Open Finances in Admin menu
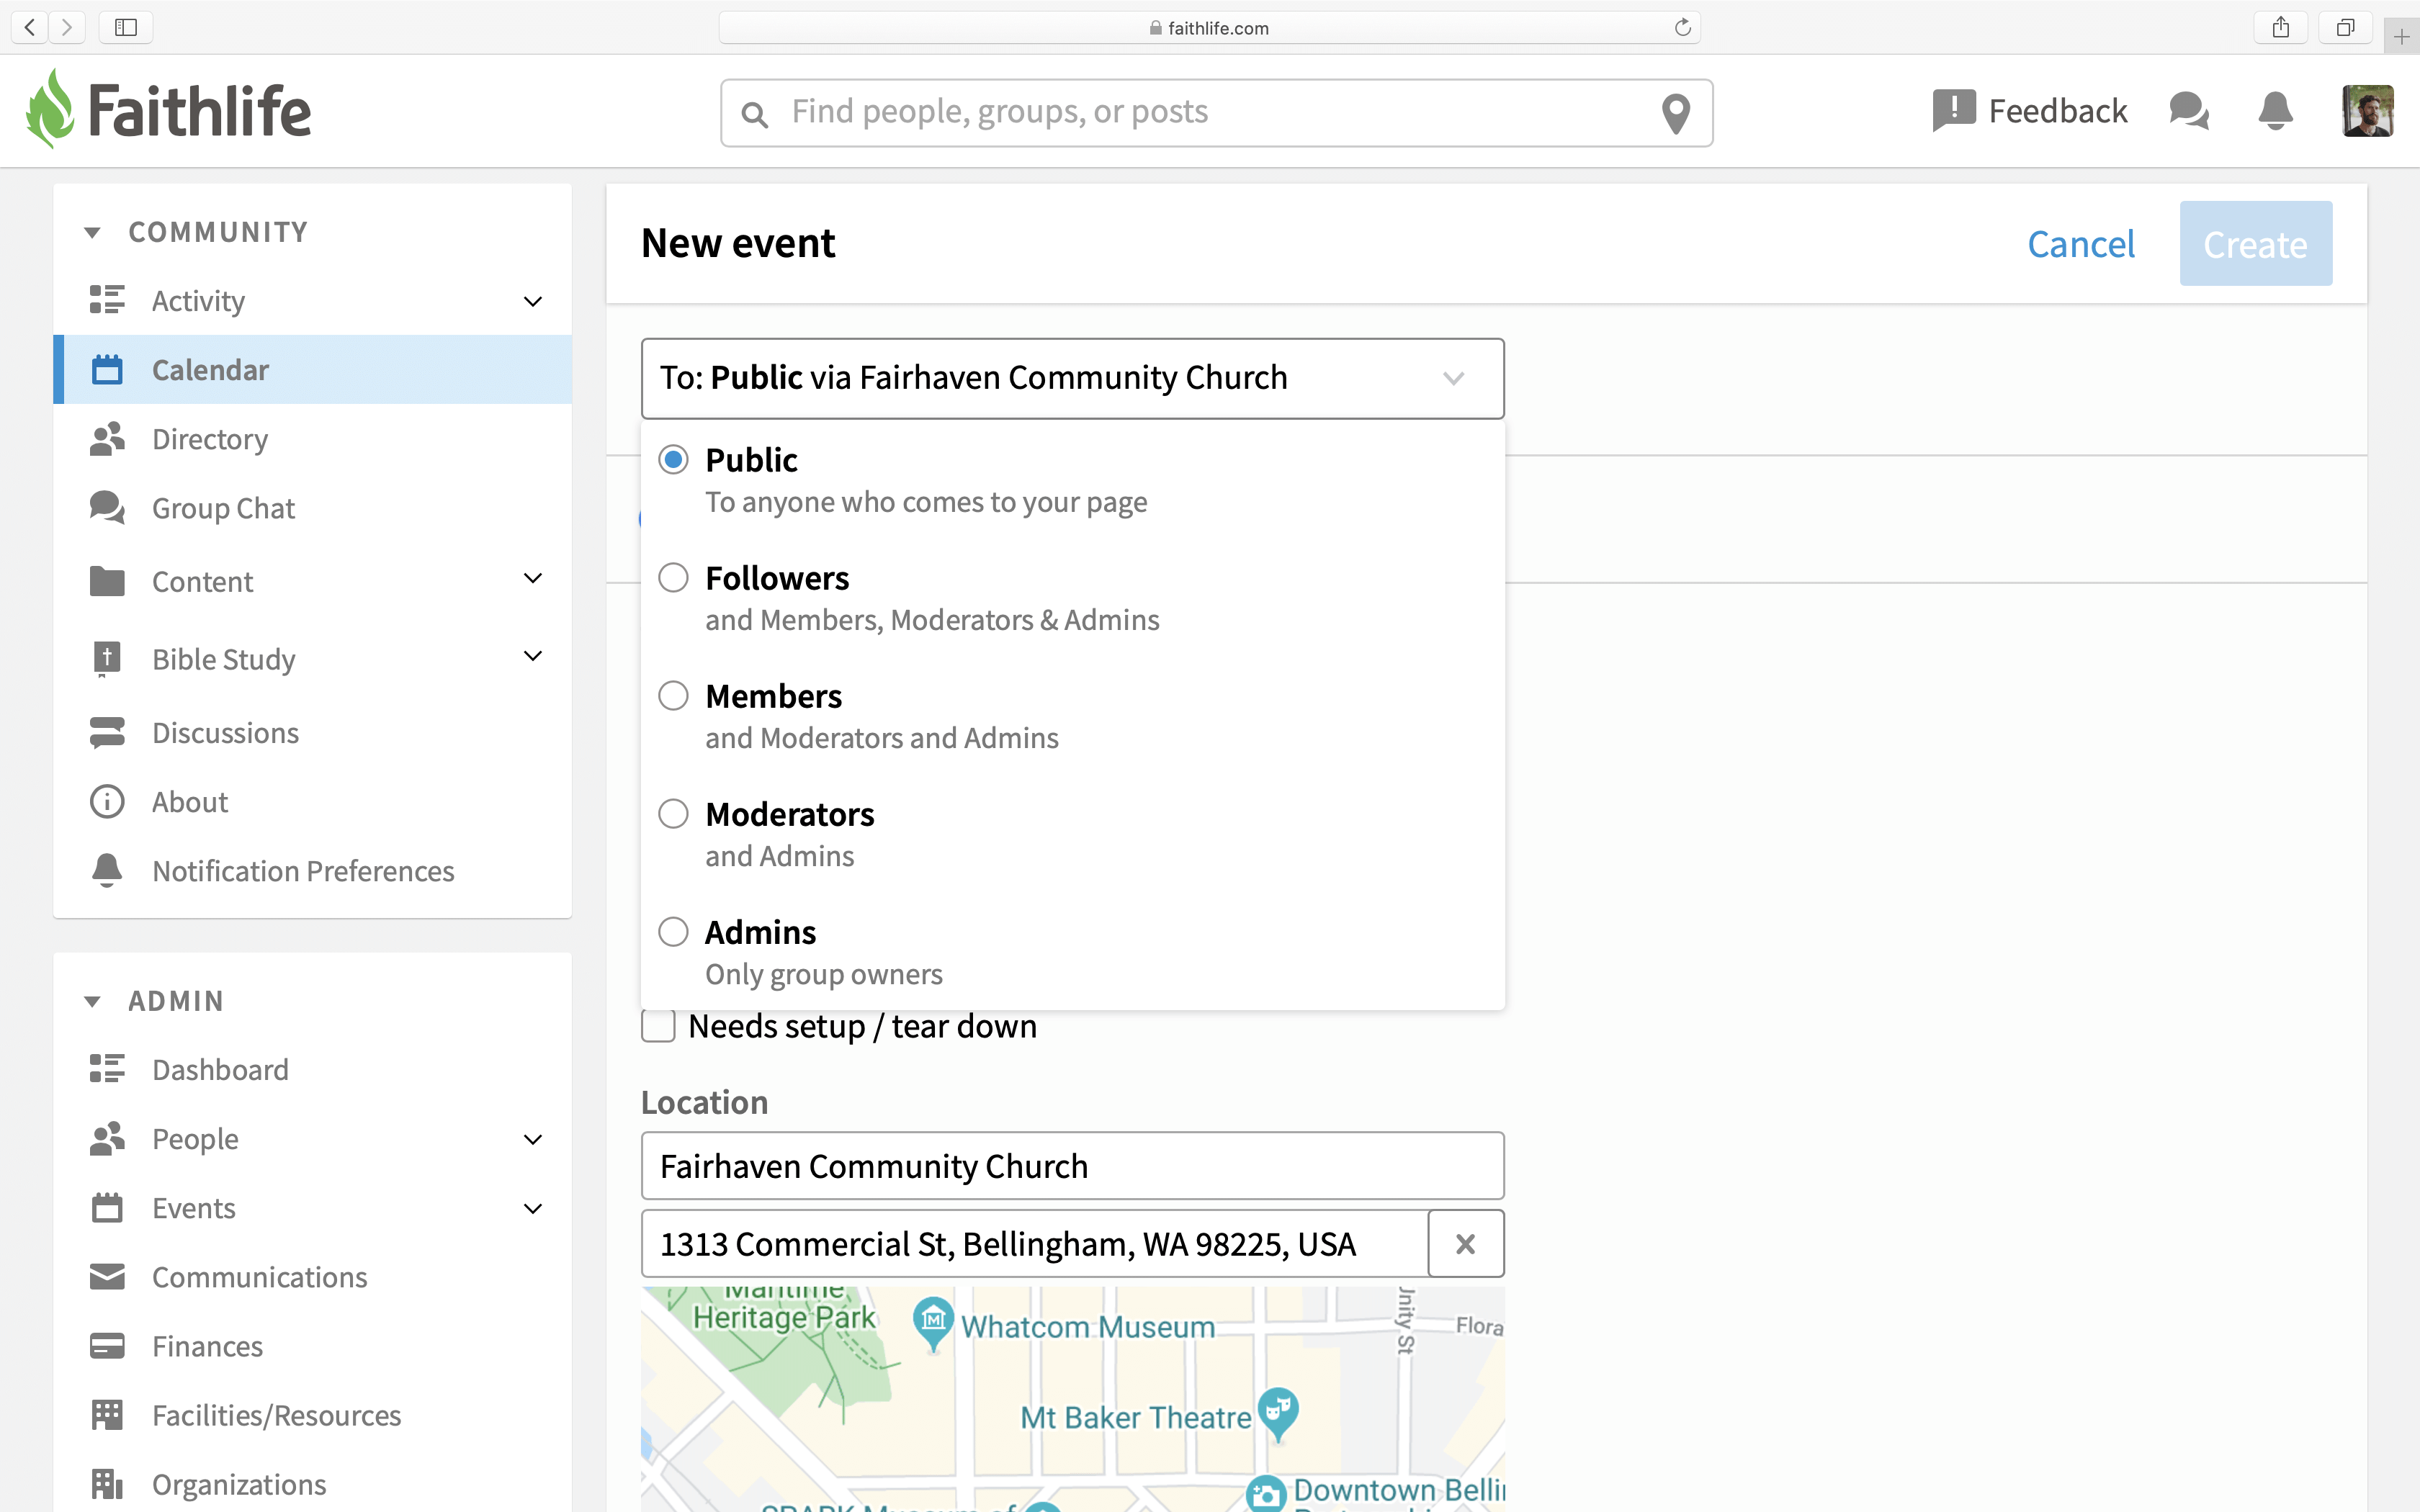 click(x=312, y=1346)
